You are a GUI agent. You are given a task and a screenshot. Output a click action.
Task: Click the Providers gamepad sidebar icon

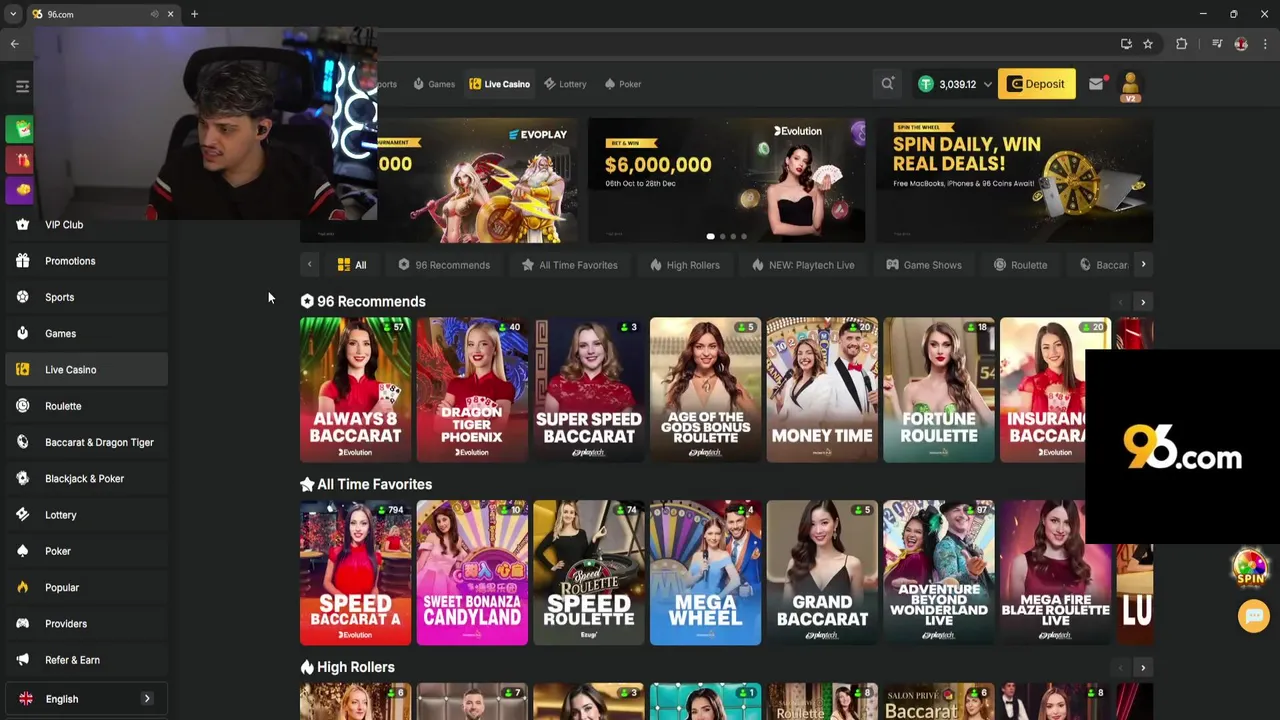(x=22, y=624)
